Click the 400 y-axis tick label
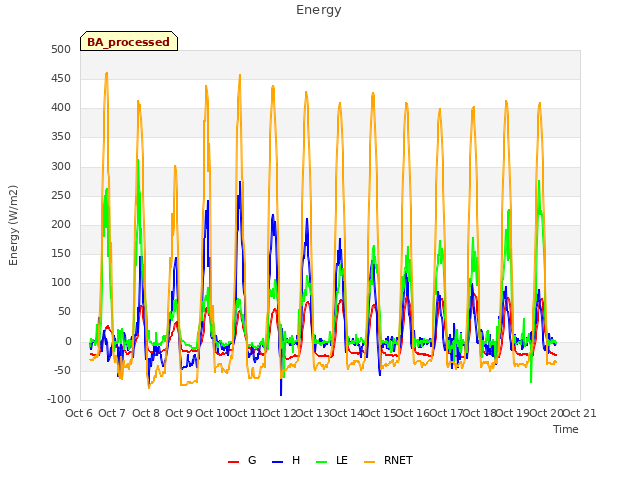The image size is (640, 480). point(61,108)
